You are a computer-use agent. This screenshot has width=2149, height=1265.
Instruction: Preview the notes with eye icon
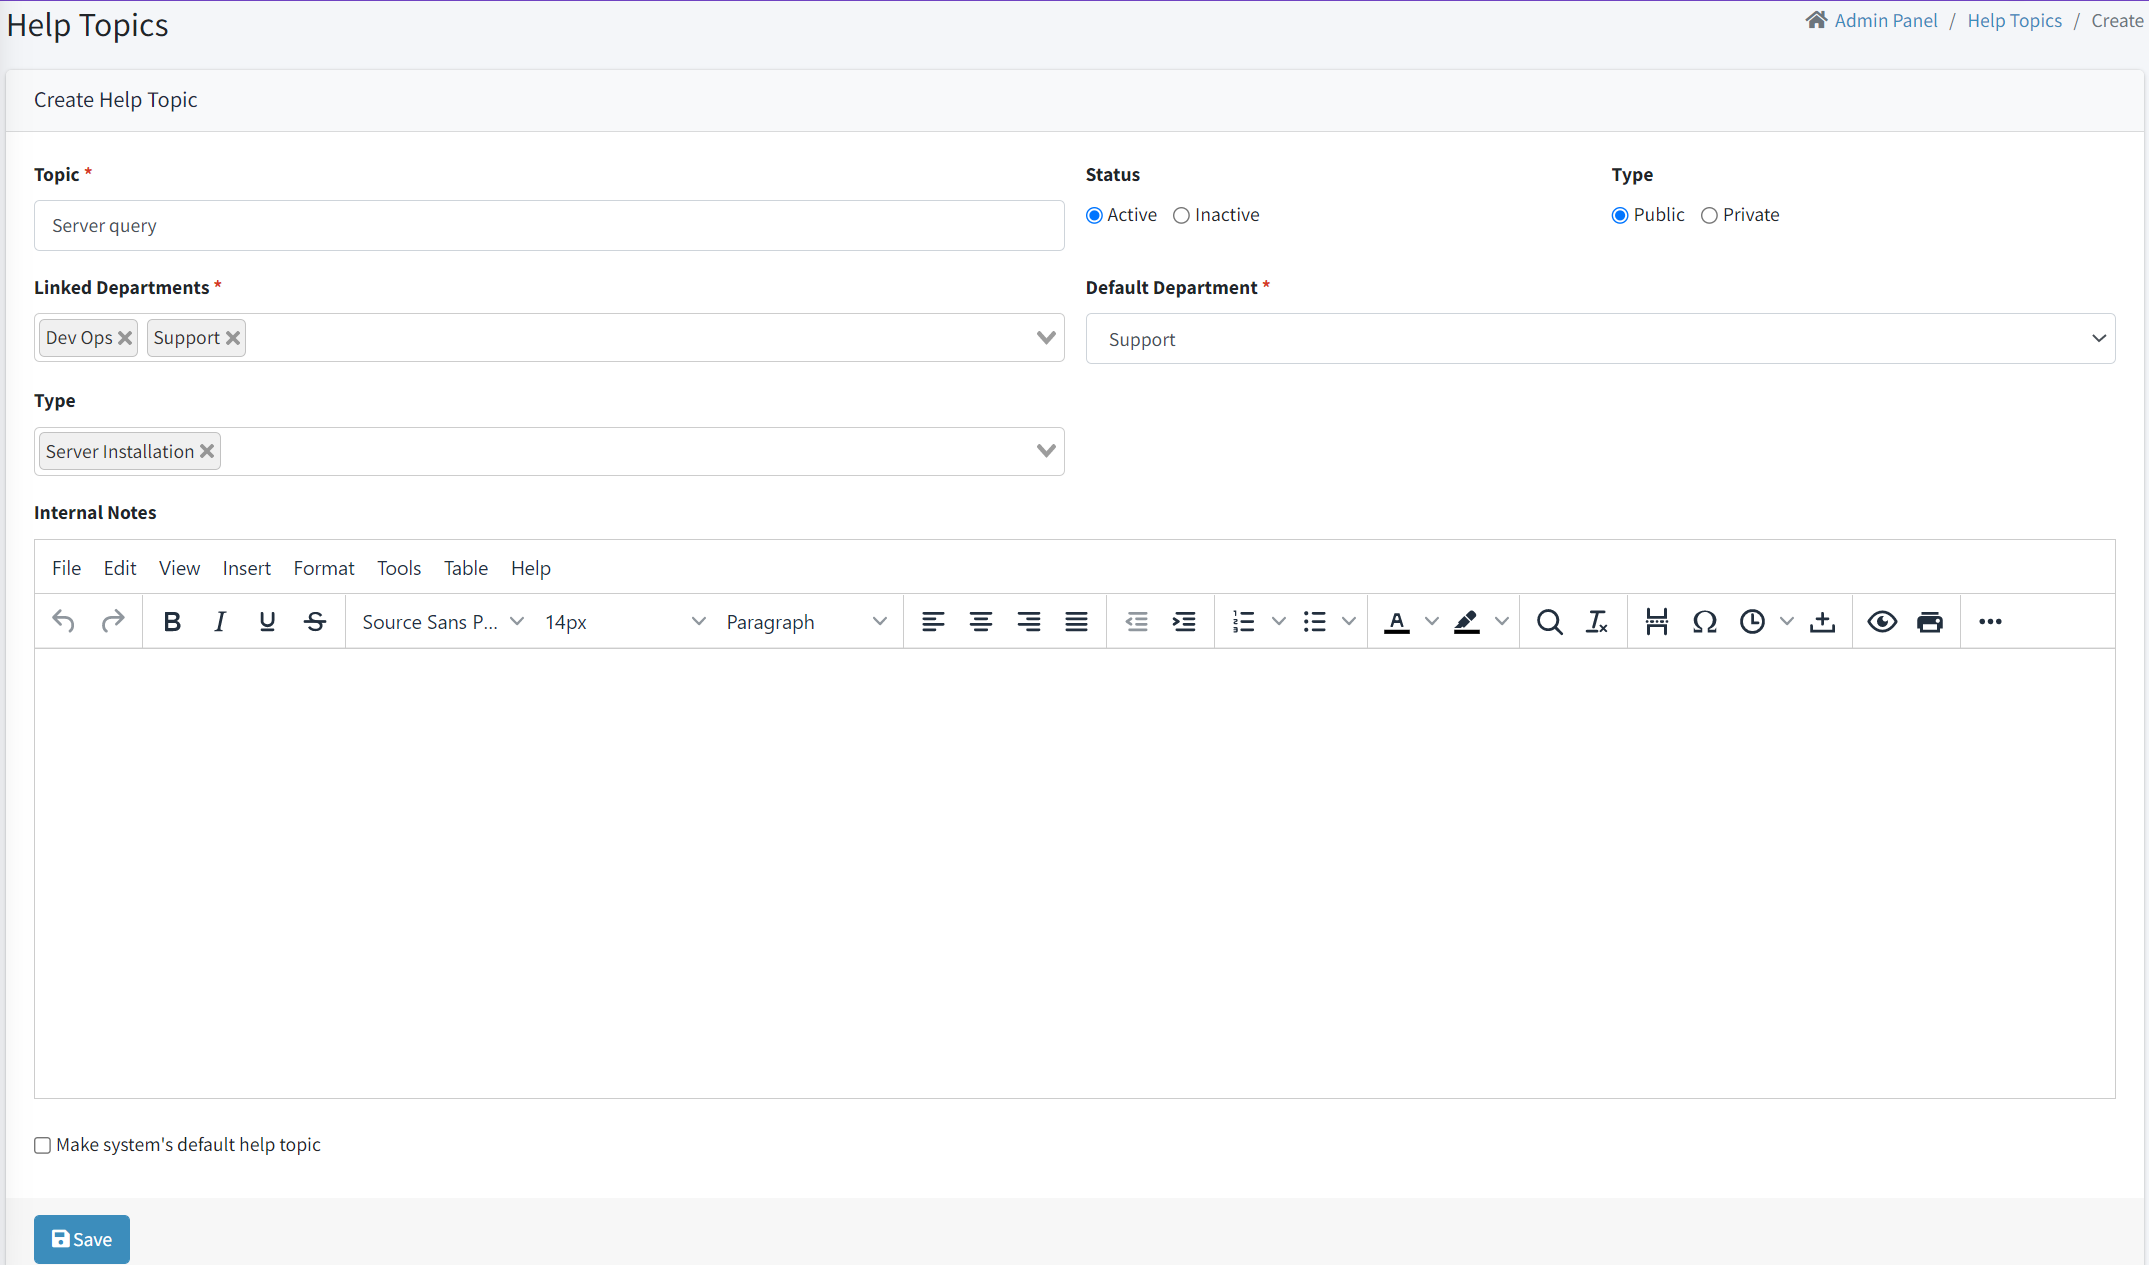pos(1881,622)
